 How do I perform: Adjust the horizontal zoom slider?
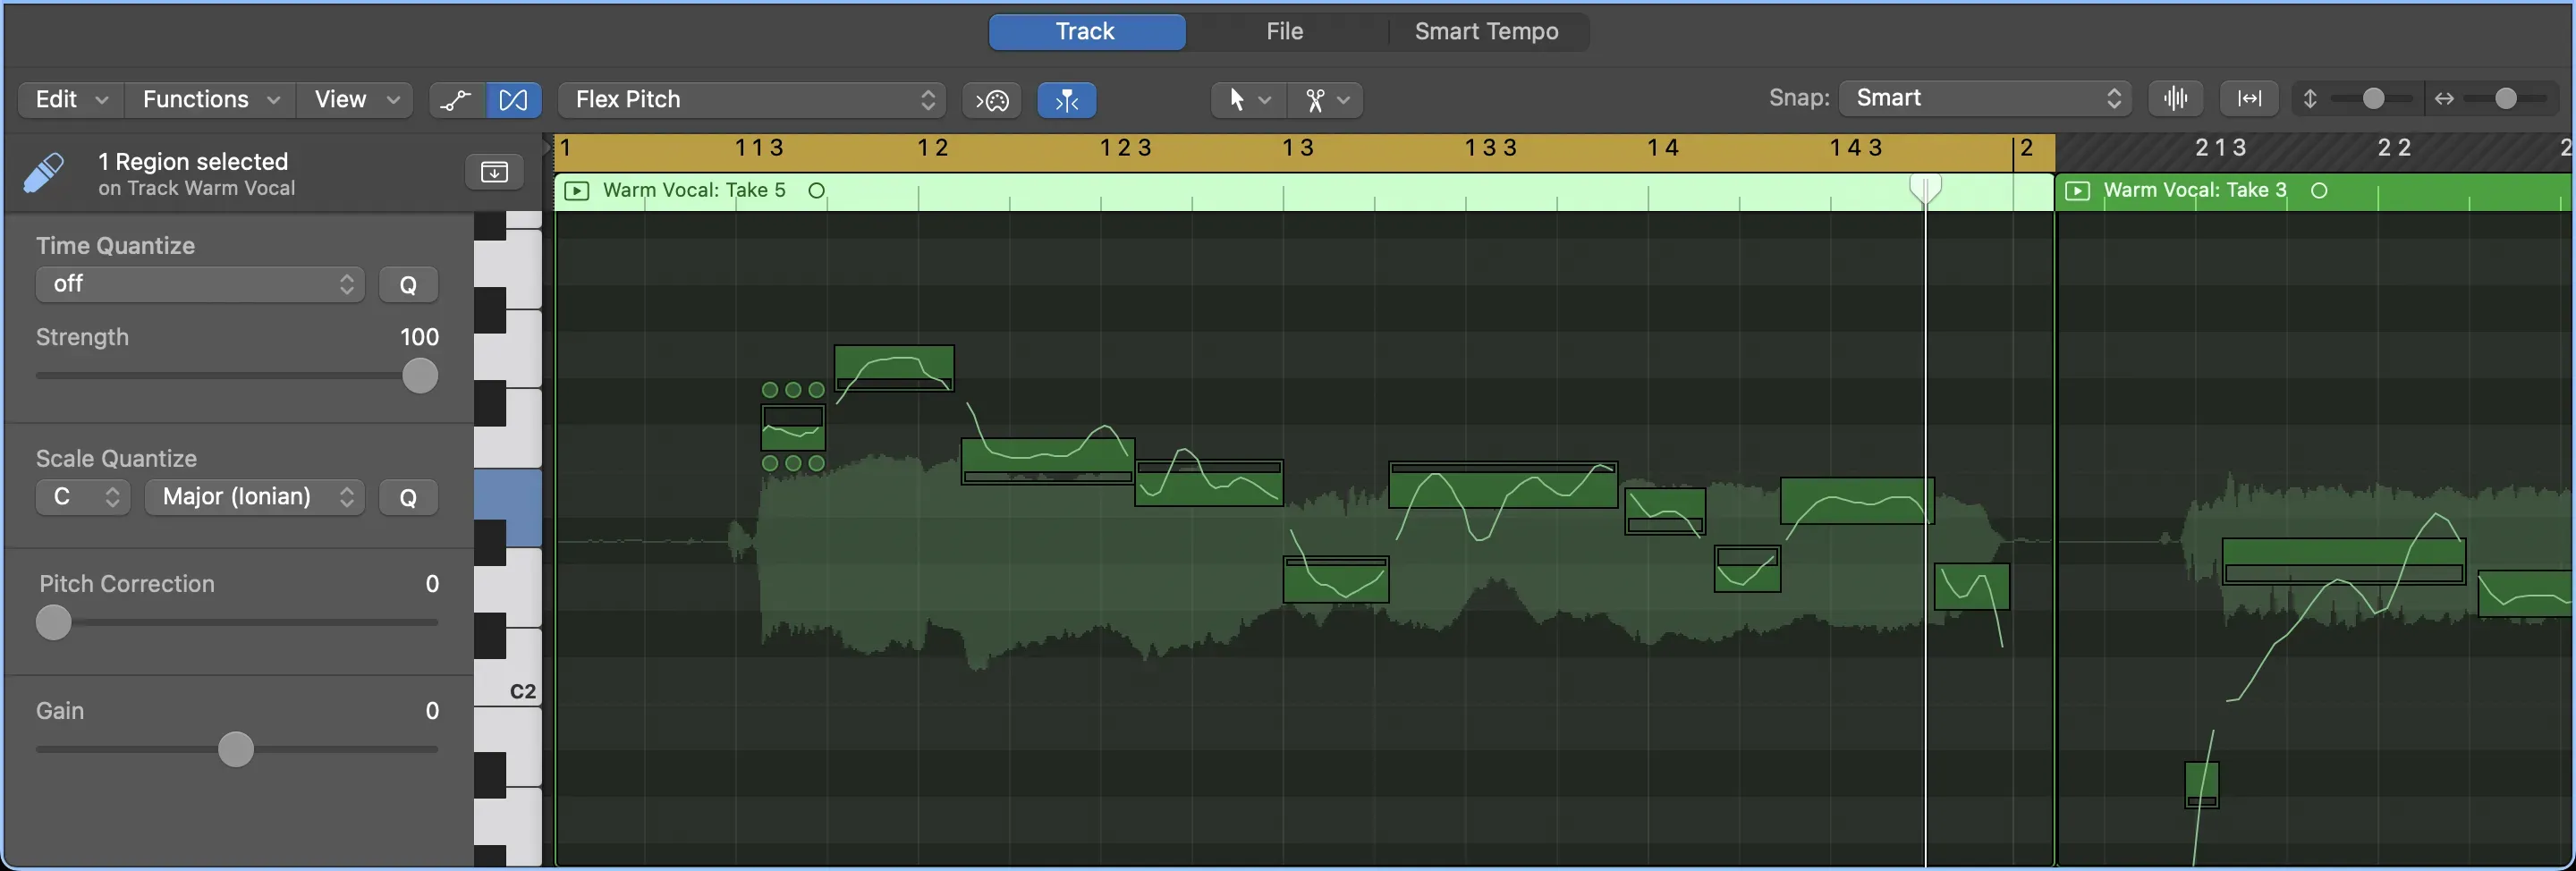[x=2505, y=98]
